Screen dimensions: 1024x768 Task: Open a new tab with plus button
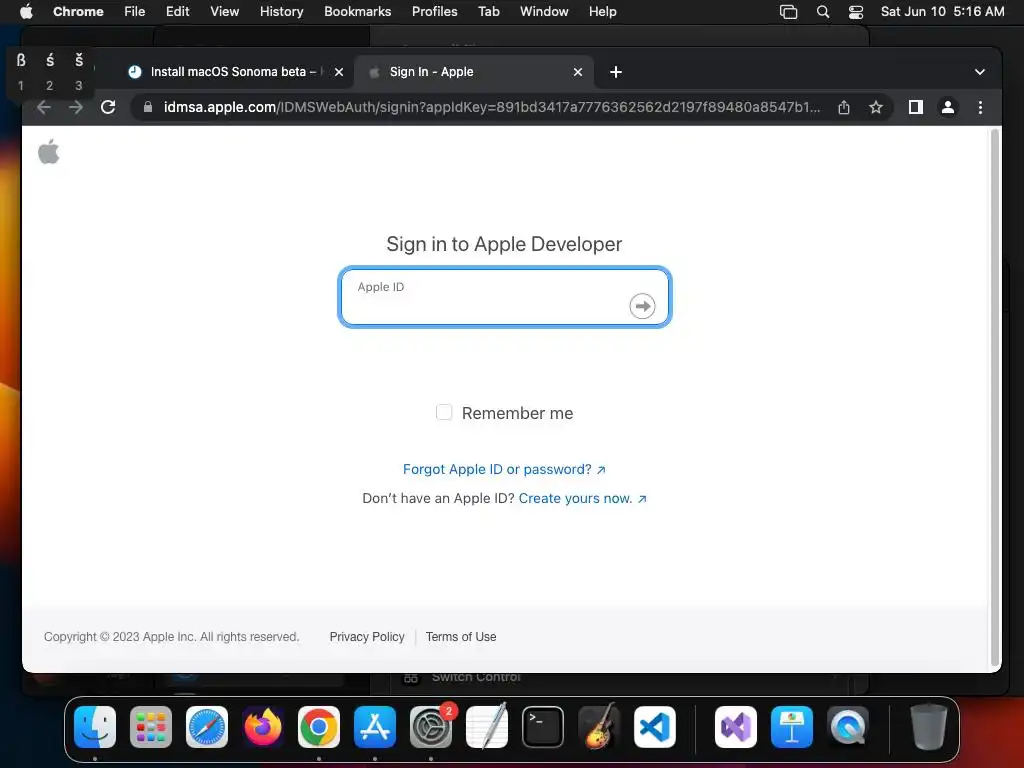pyautogui.click(x=615, y=72)
